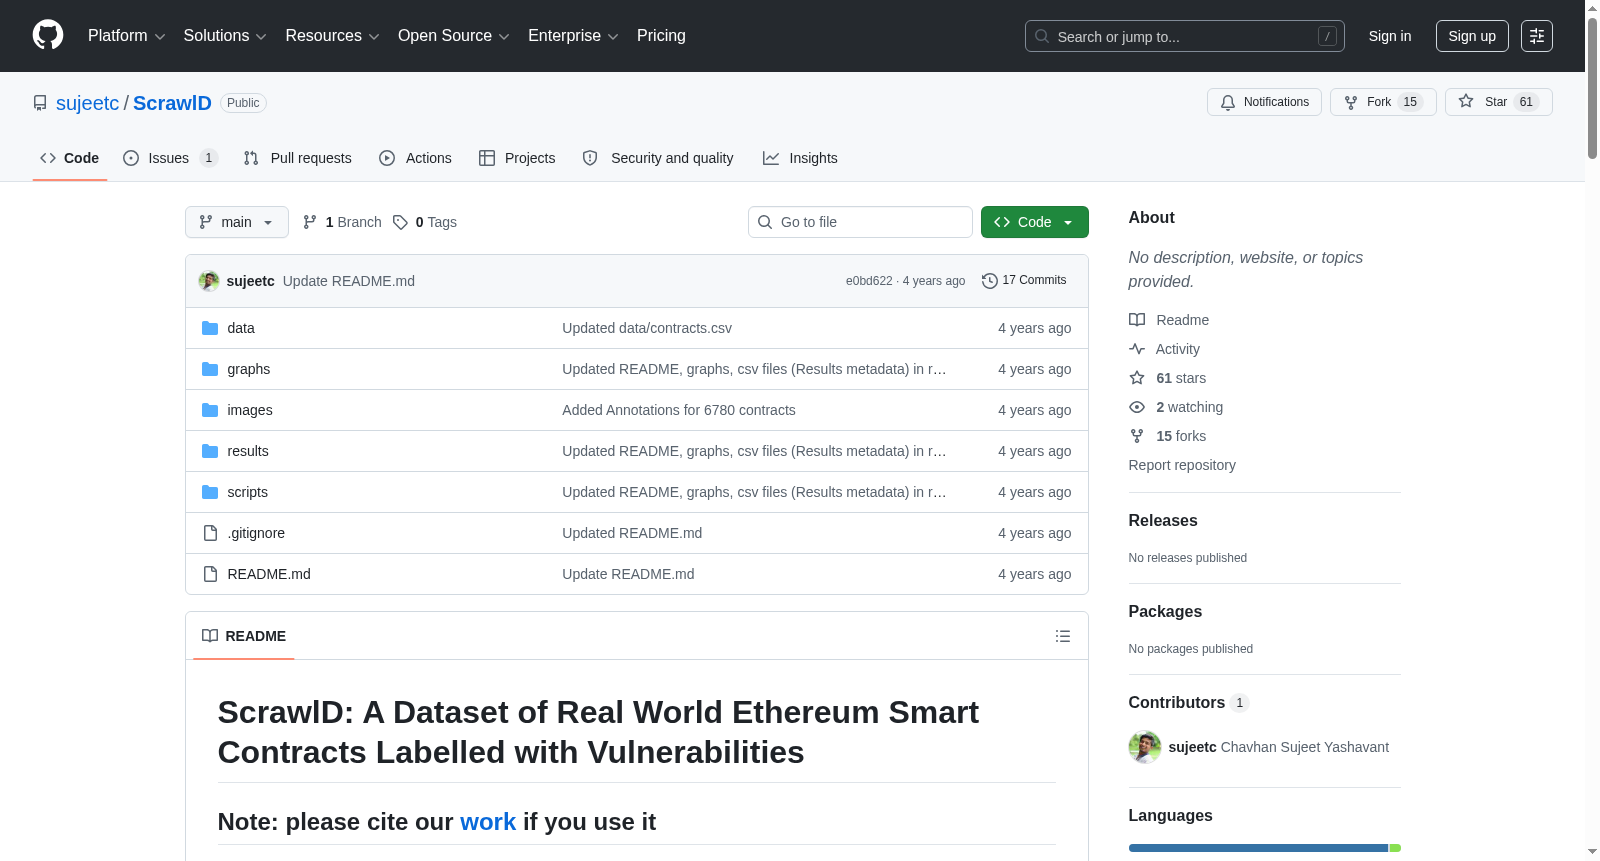Open the .gitignore file name
Viewport: 1600px width, 861px height.
click(x=256, y=533)
